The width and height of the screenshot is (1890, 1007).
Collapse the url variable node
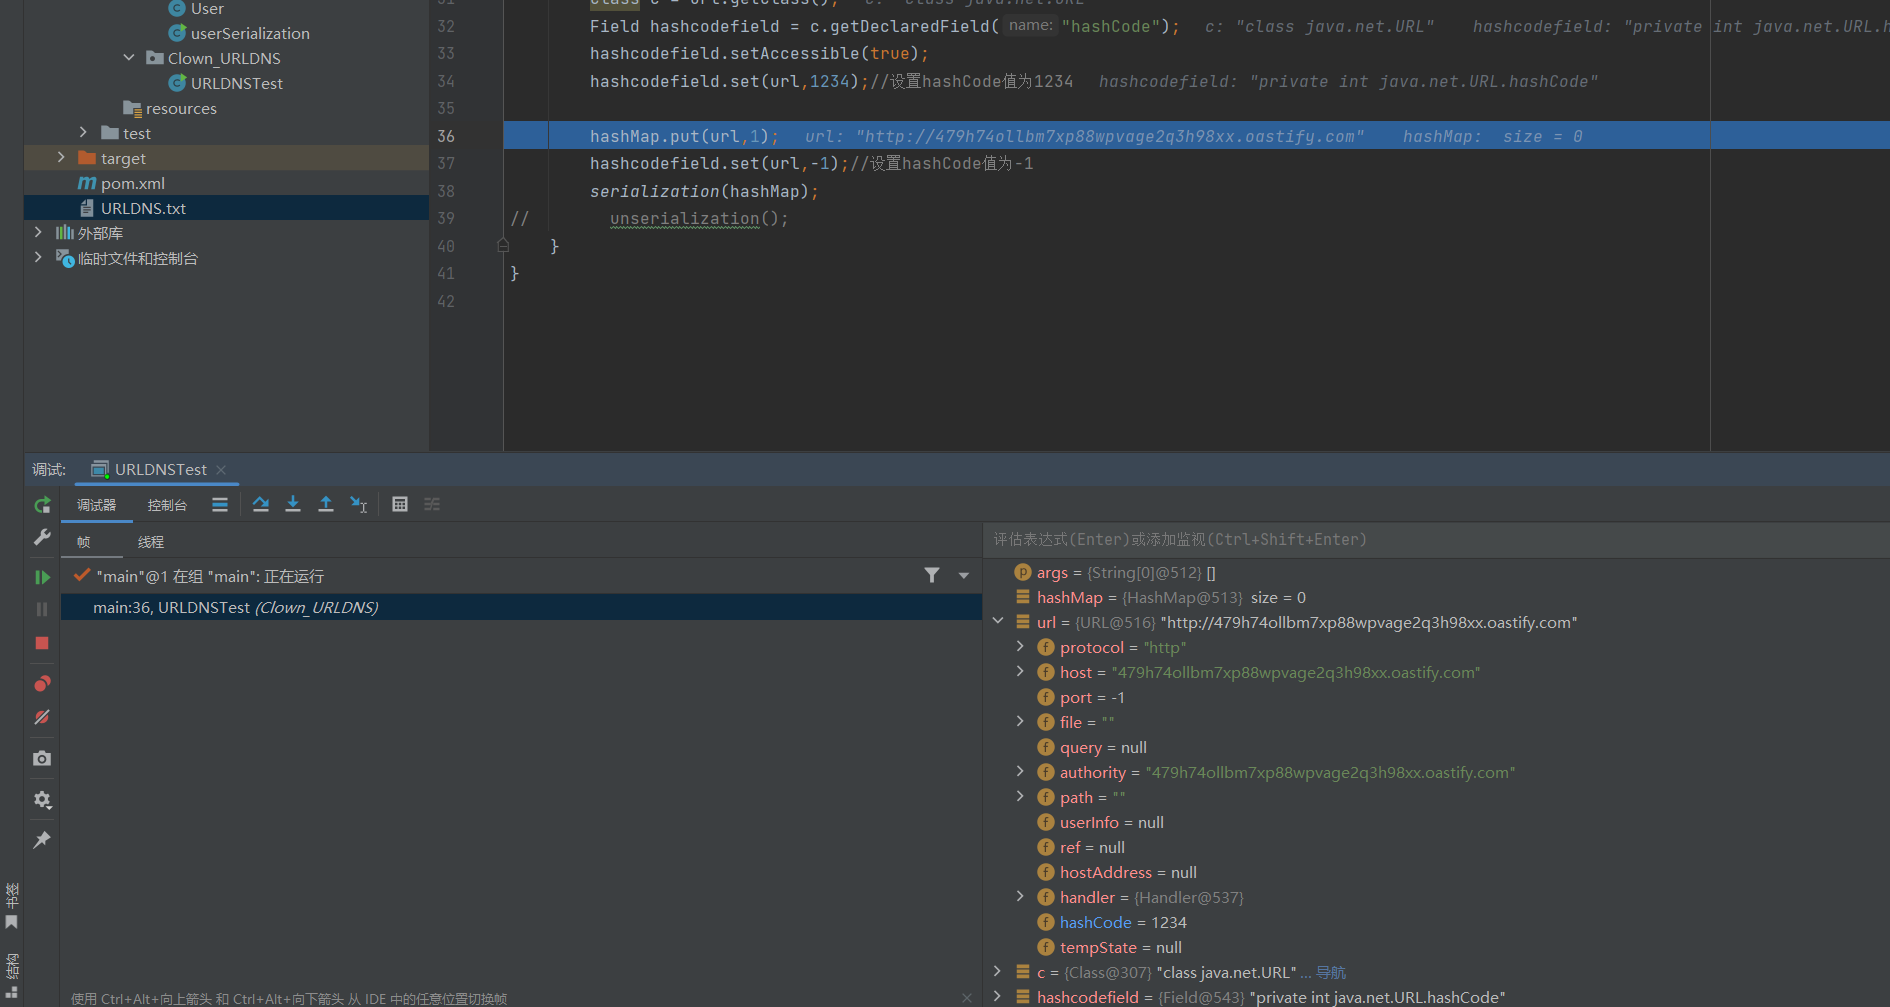[998, 622]
